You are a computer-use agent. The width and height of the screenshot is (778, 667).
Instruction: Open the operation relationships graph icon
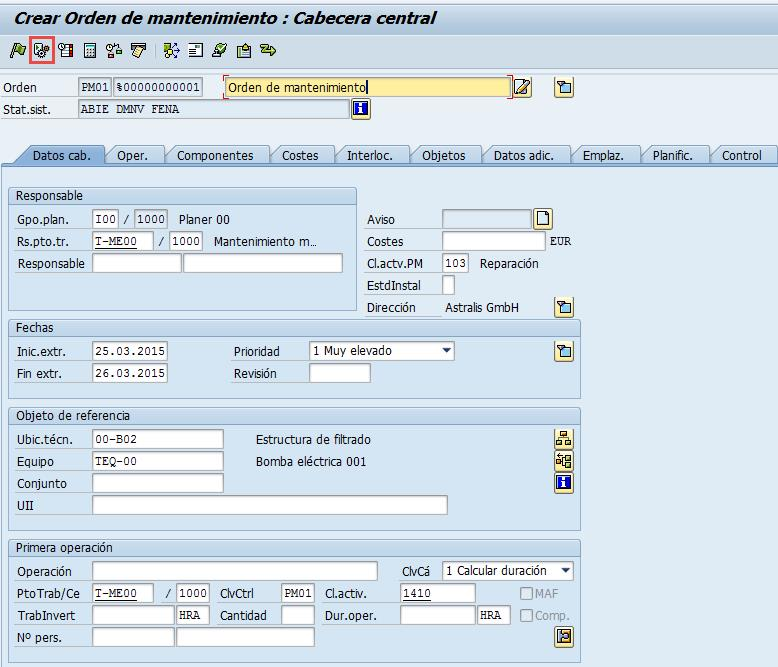pos(171,50)
